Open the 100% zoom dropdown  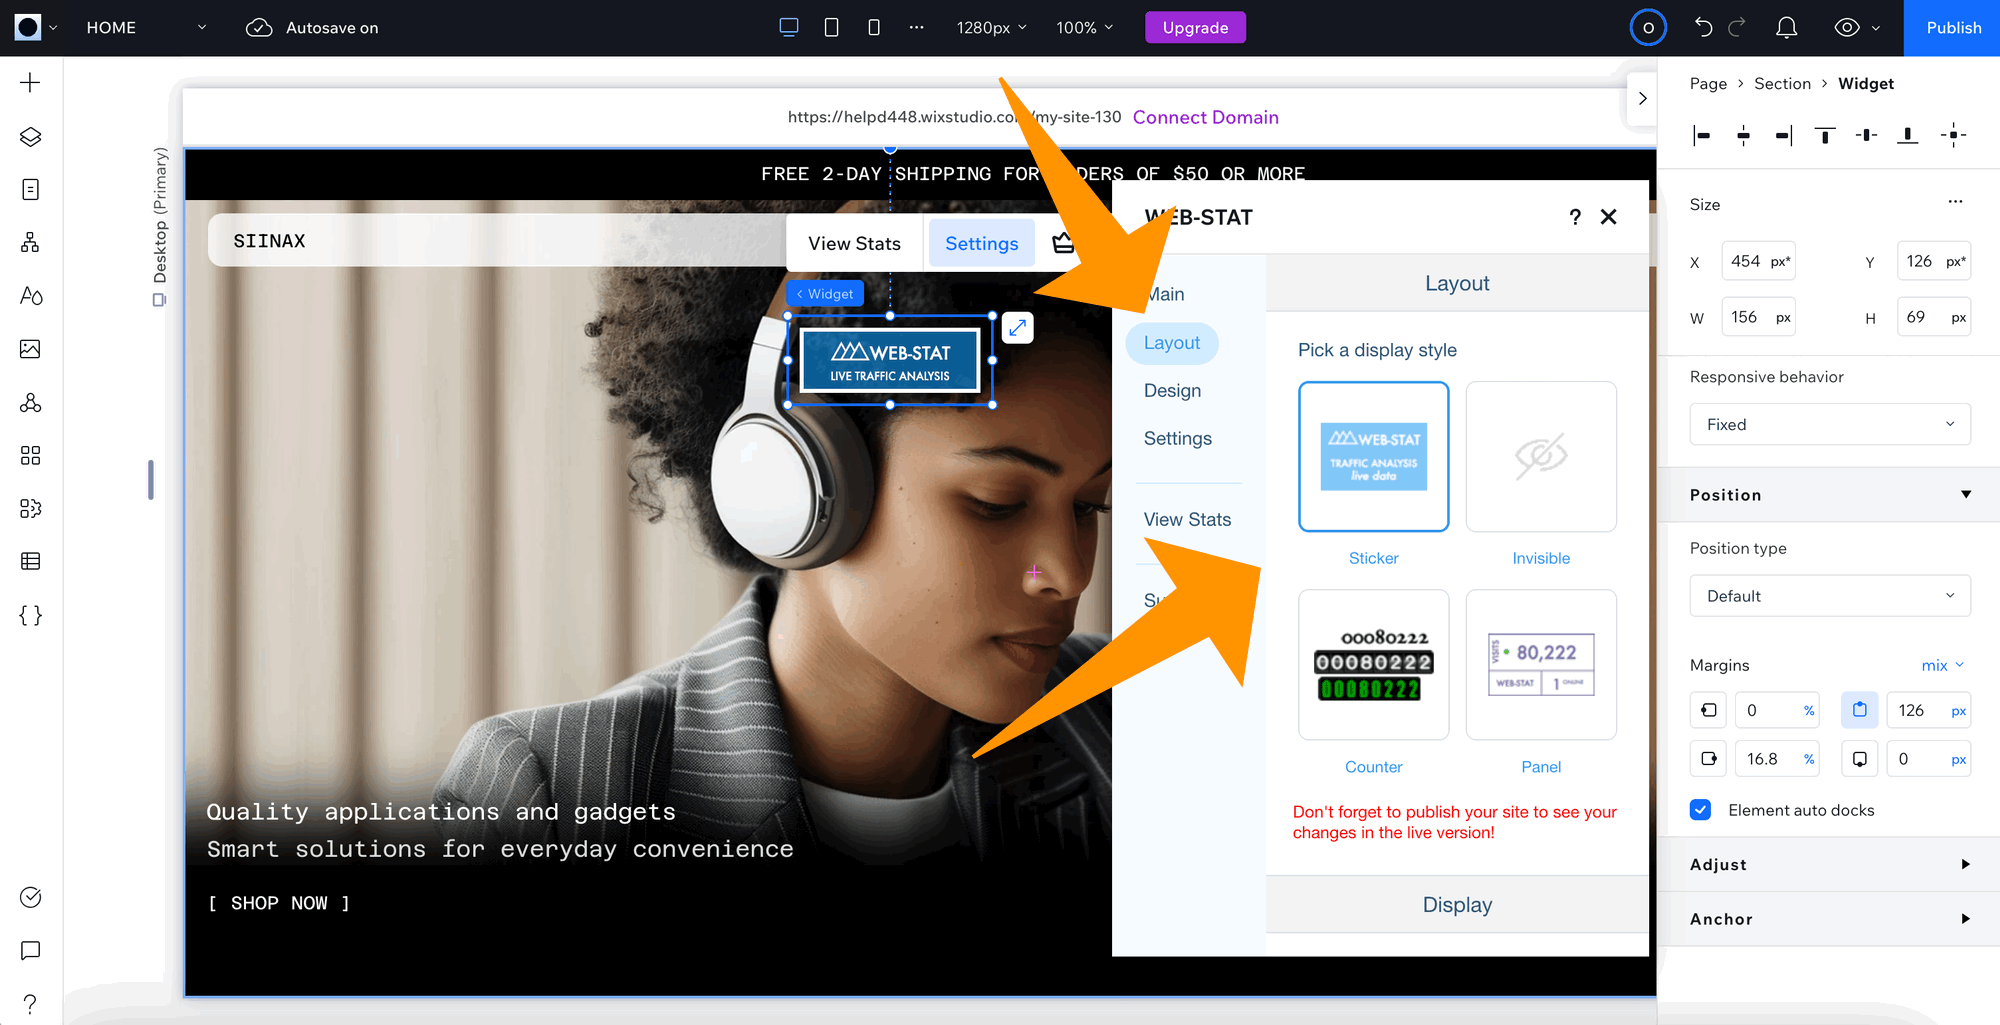(1085, 27)
